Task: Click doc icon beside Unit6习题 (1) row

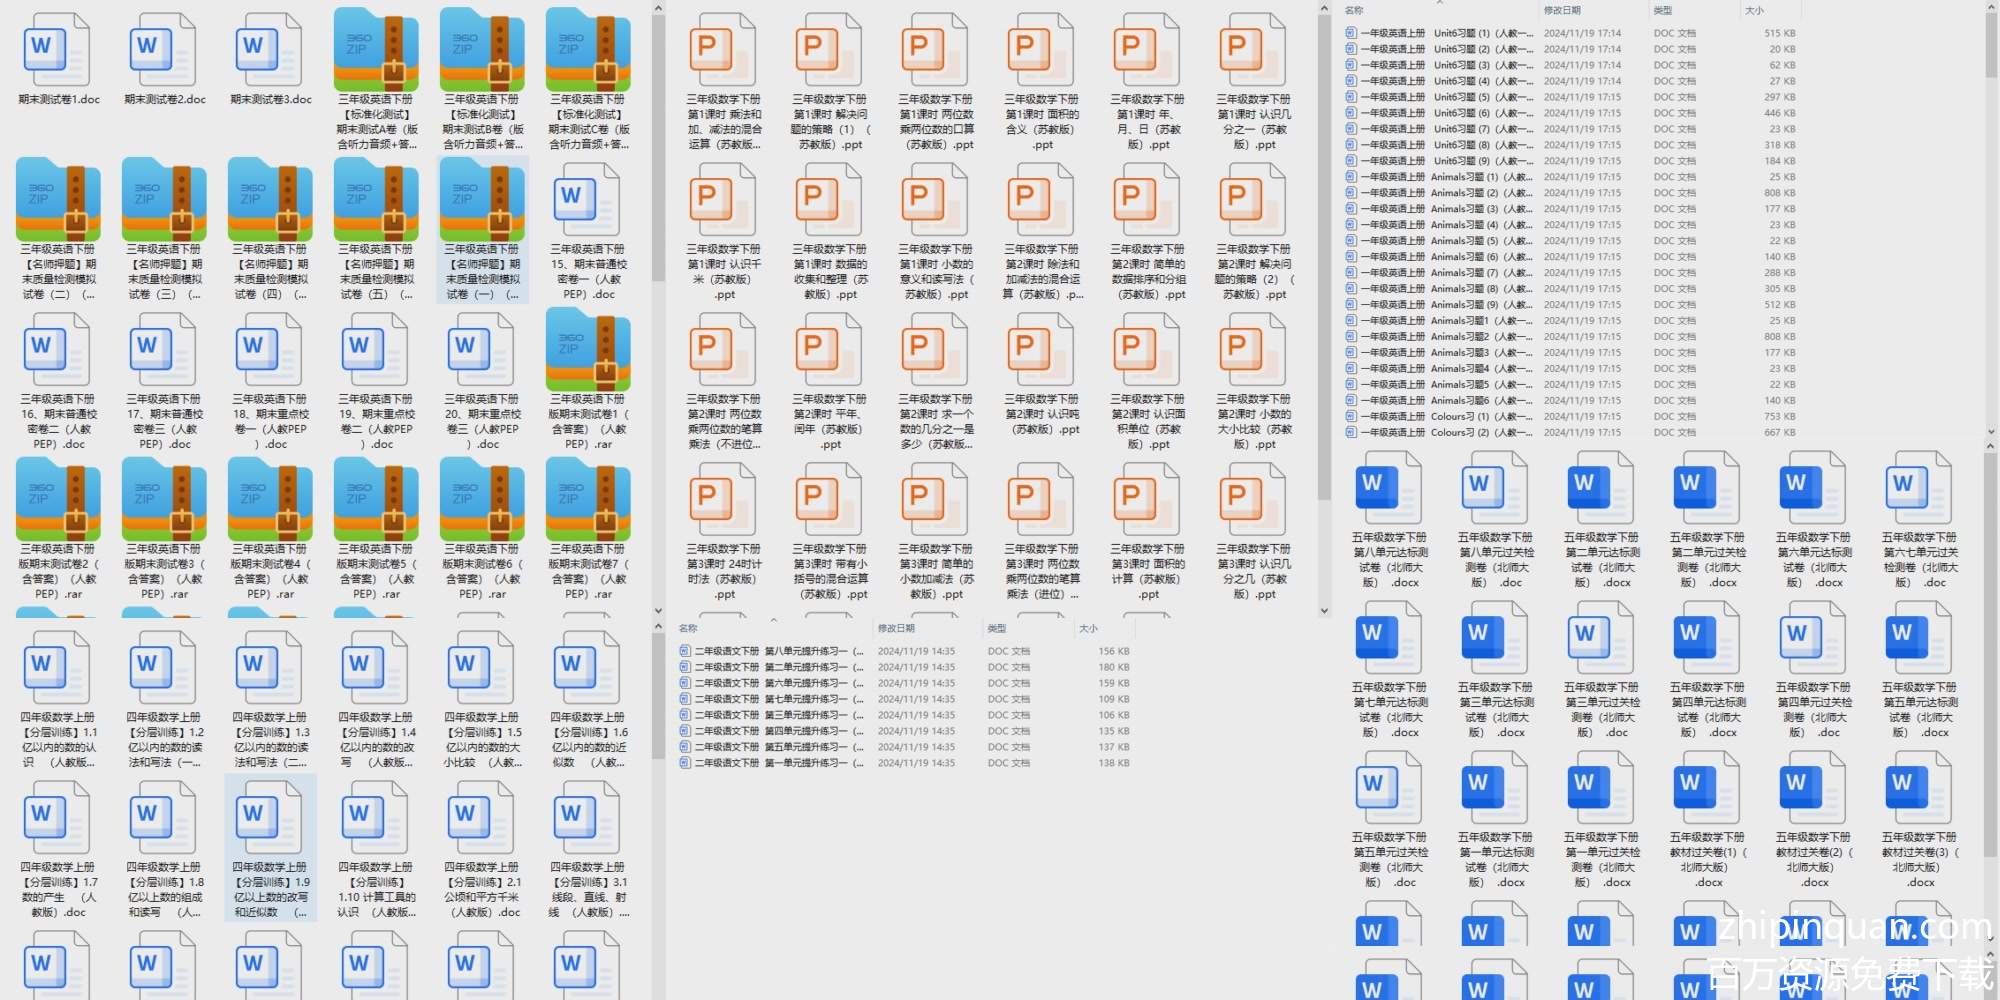Action: click(x=1351, y=33)
